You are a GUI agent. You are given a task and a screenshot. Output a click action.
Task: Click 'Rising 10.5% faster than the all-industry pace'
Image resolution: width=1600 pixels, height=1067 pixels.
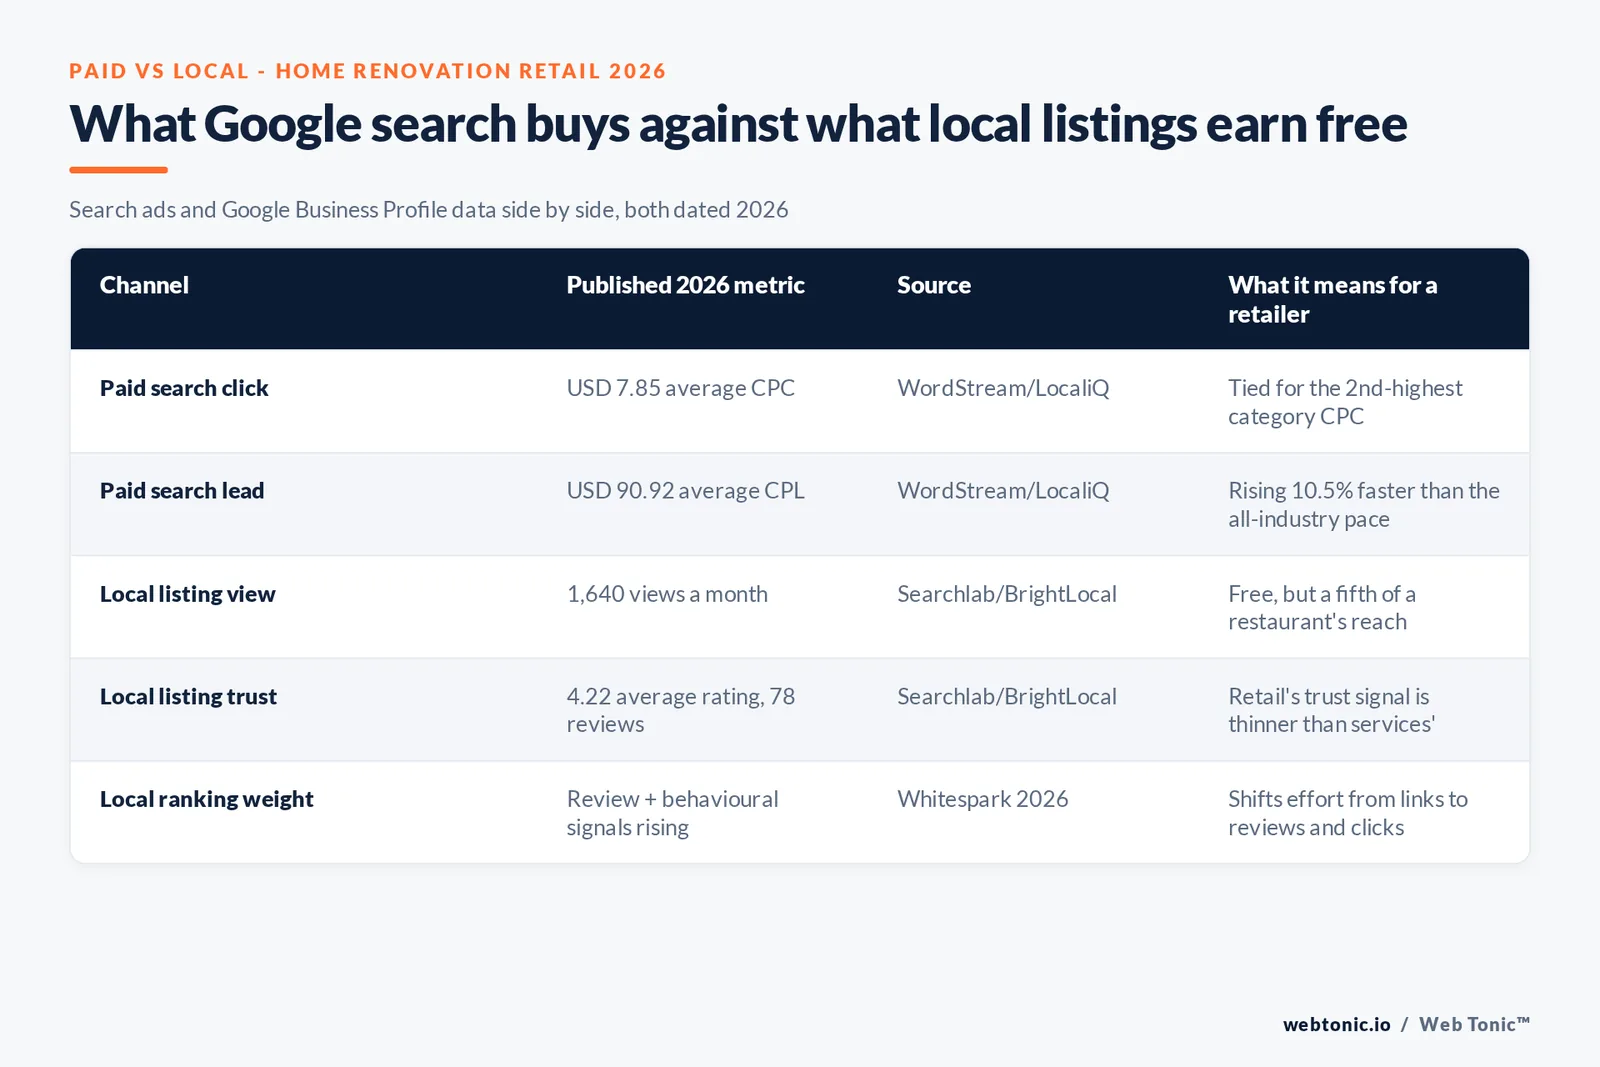[x=1364, y=505]
